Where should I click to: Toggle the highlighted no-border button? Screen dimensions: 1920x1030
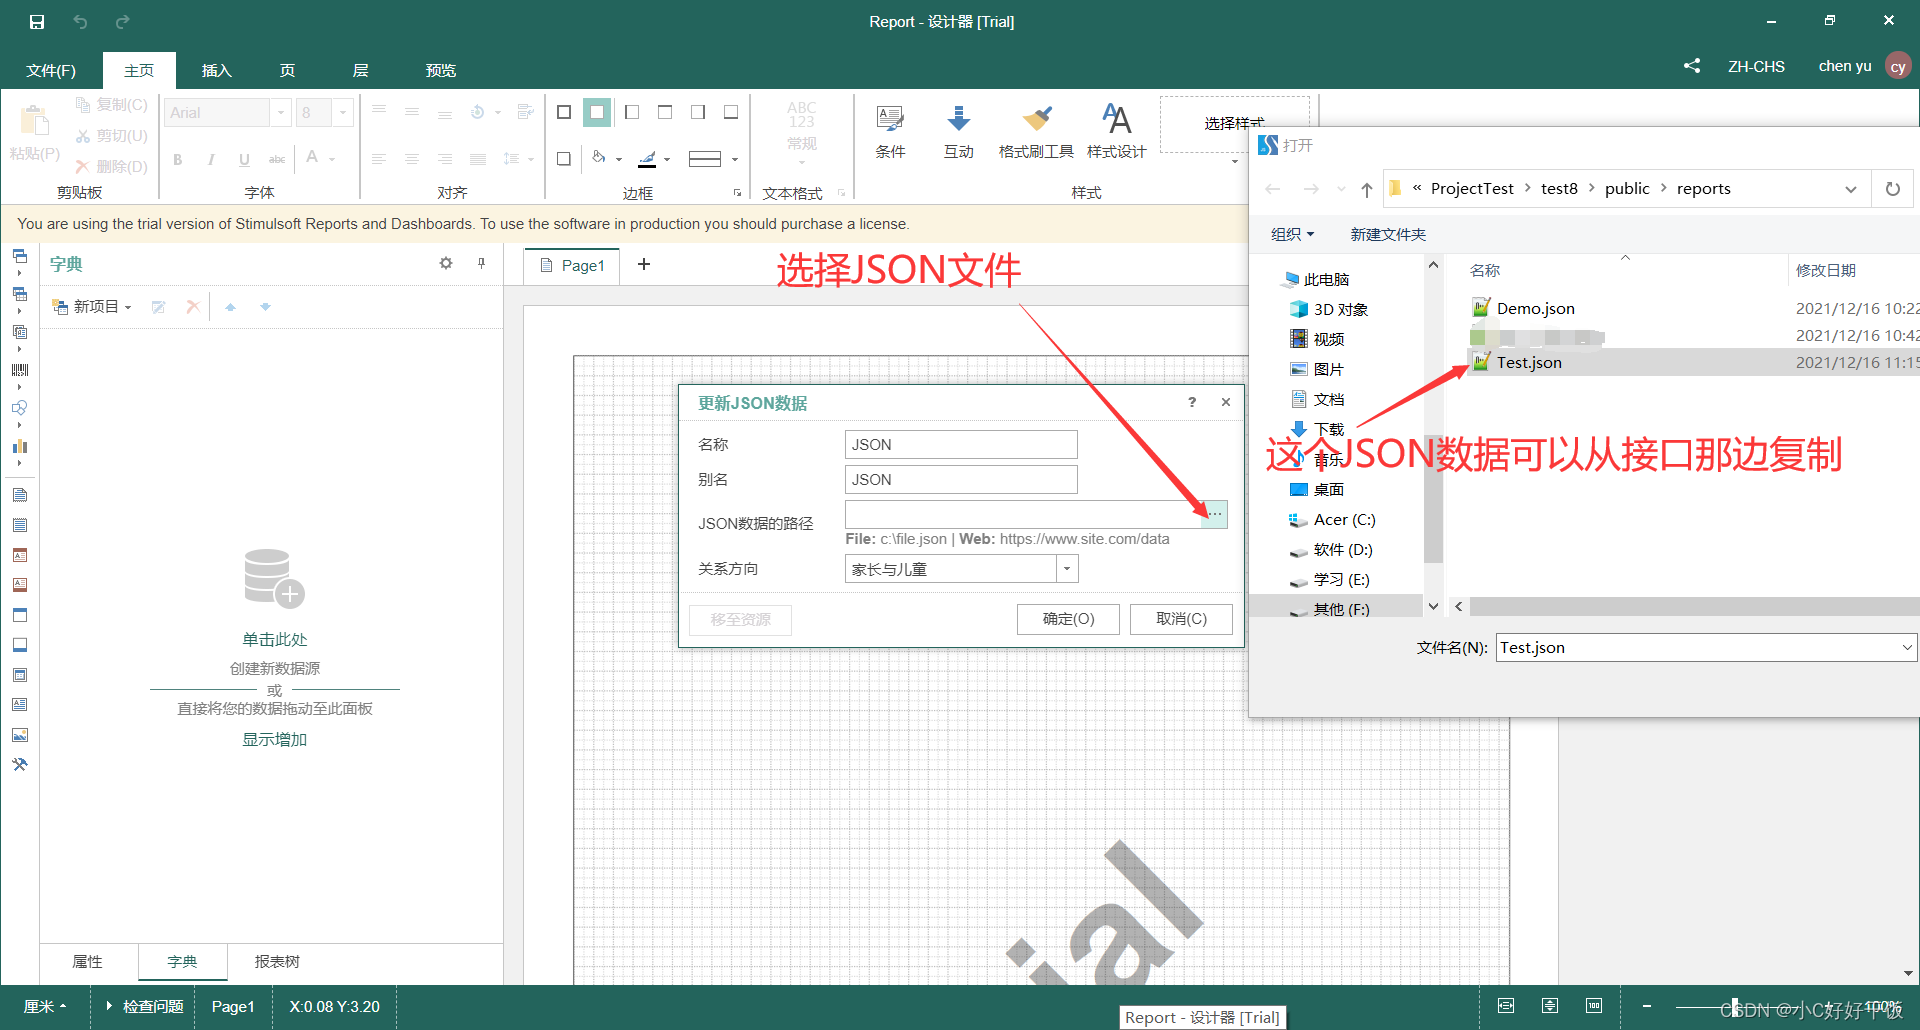click(597, 112)
